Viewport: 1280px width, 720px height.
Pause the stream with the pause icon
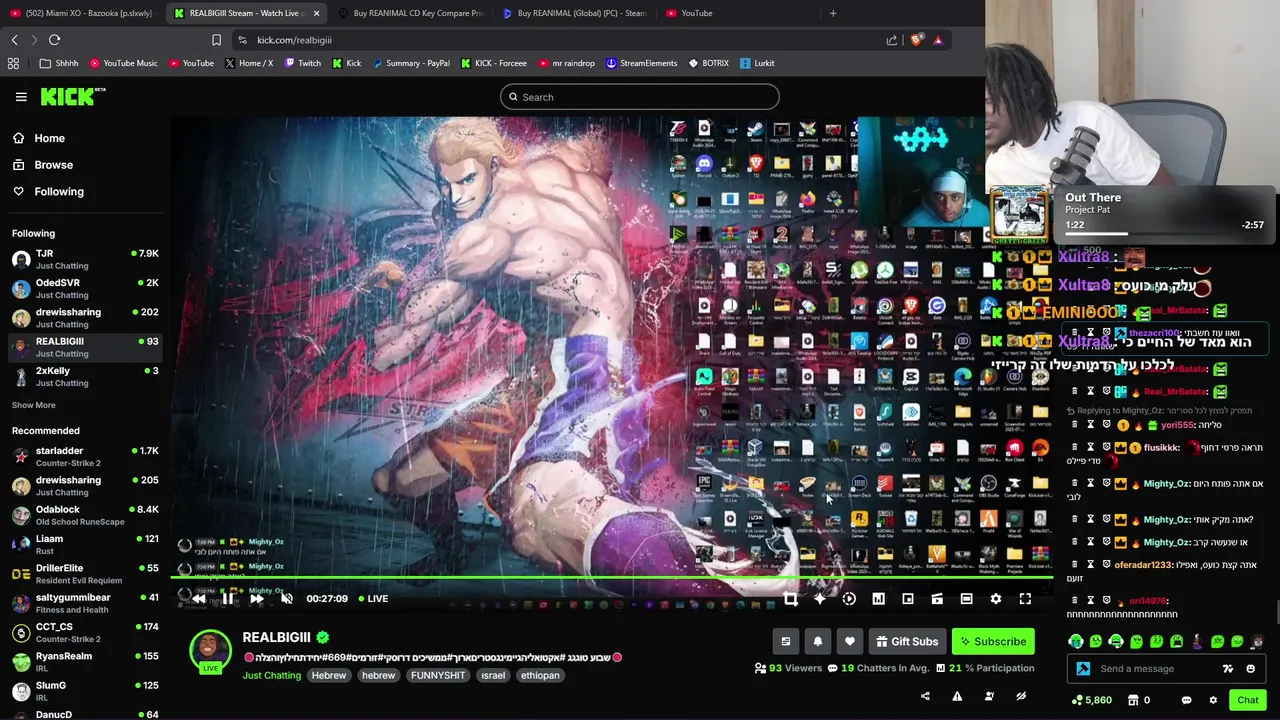228,599
